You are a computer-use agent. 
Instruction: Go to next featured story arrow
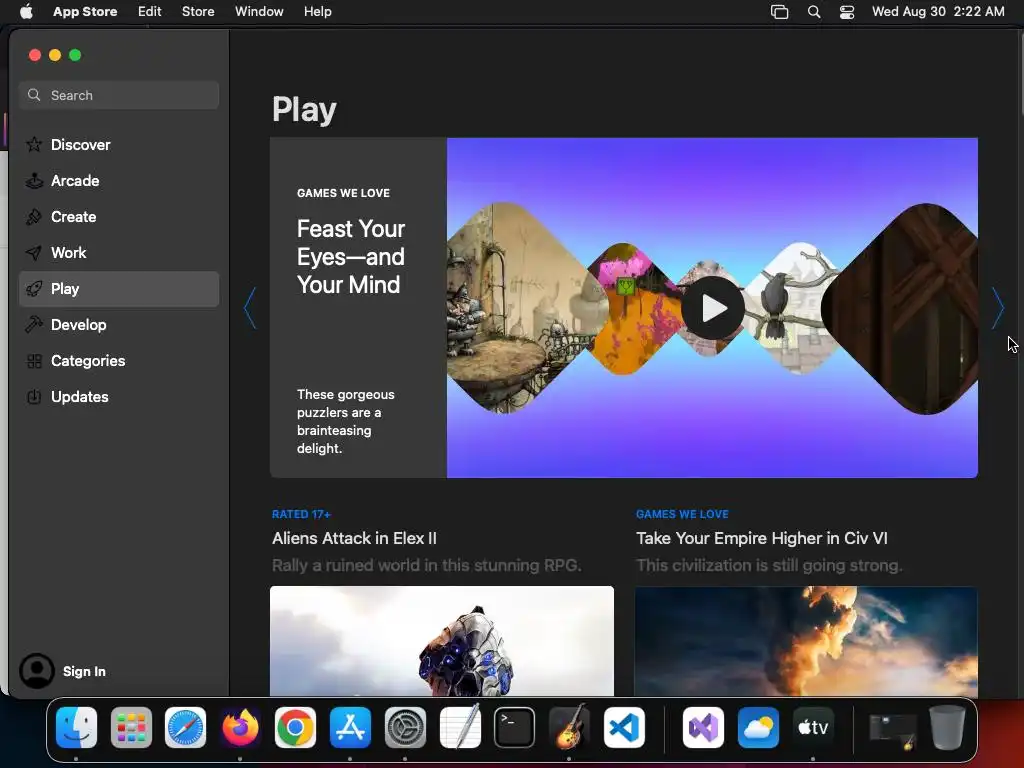[998, 308]
